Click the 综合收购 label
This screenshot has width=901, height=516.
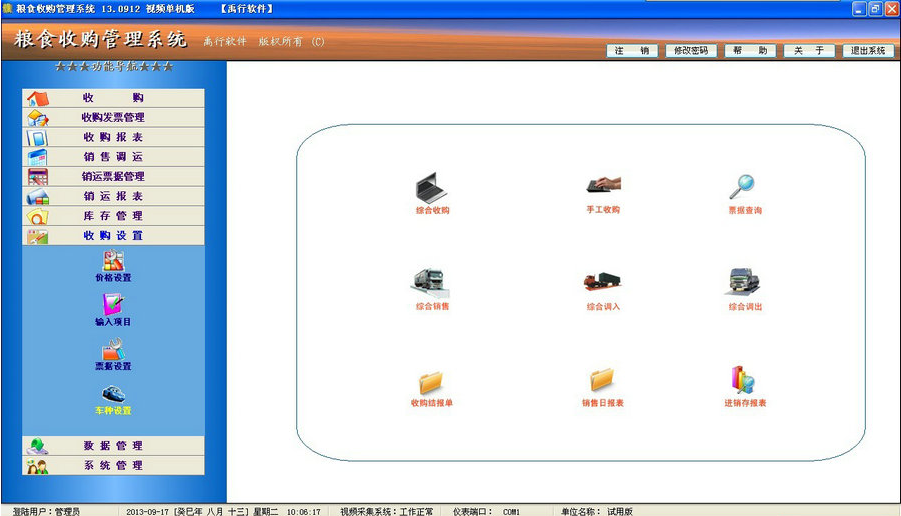coord(432,210)
